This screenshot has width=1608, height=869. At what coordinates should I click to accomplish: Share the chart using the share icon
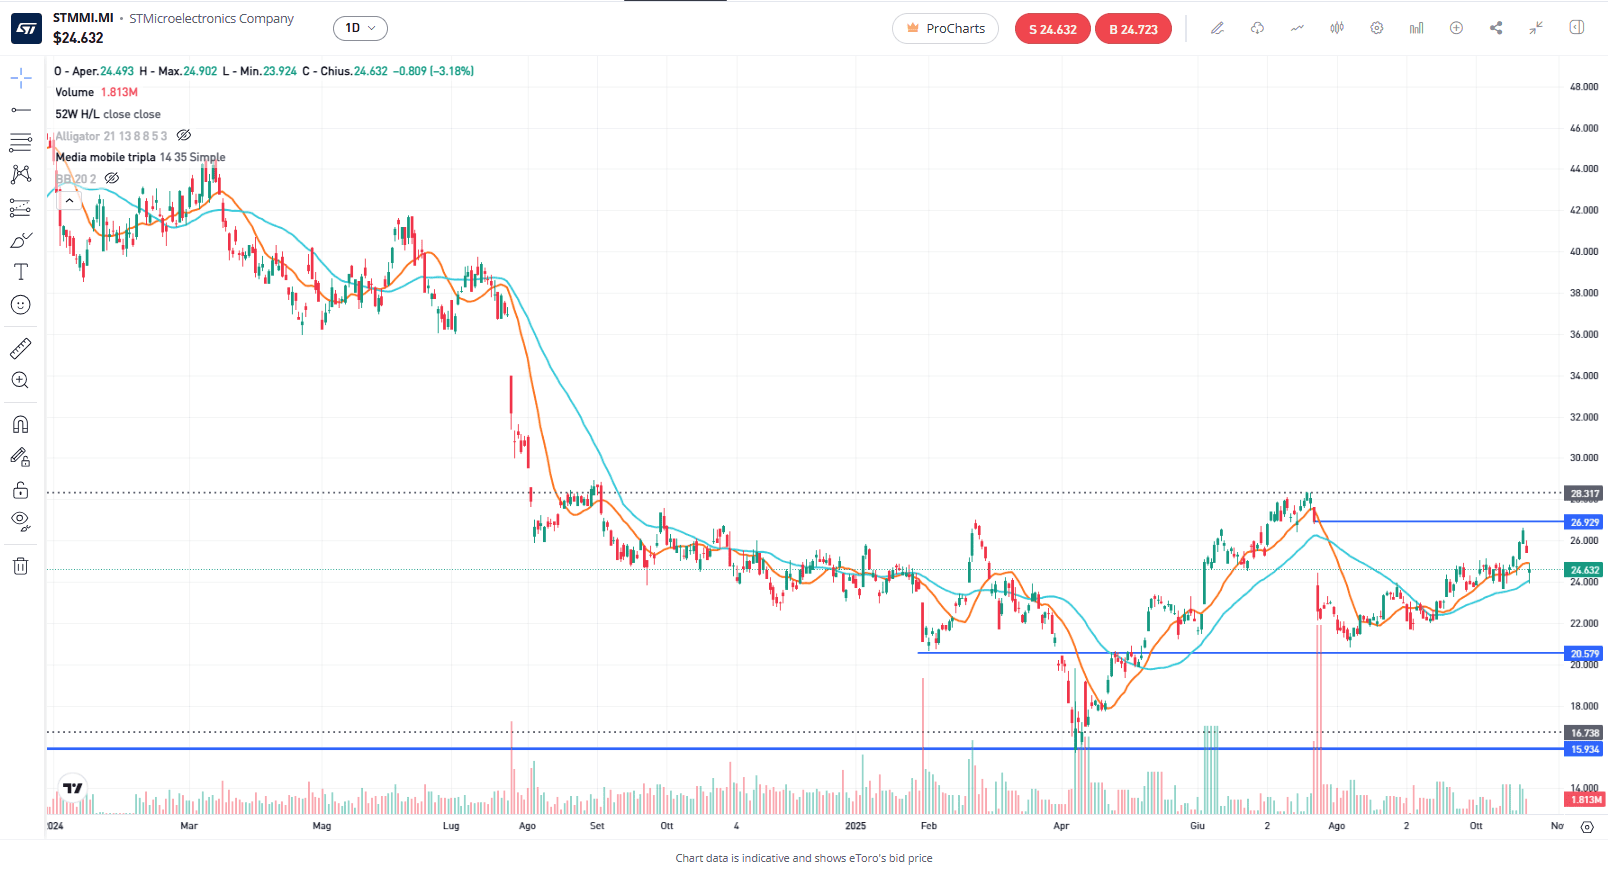(1496, 28)
